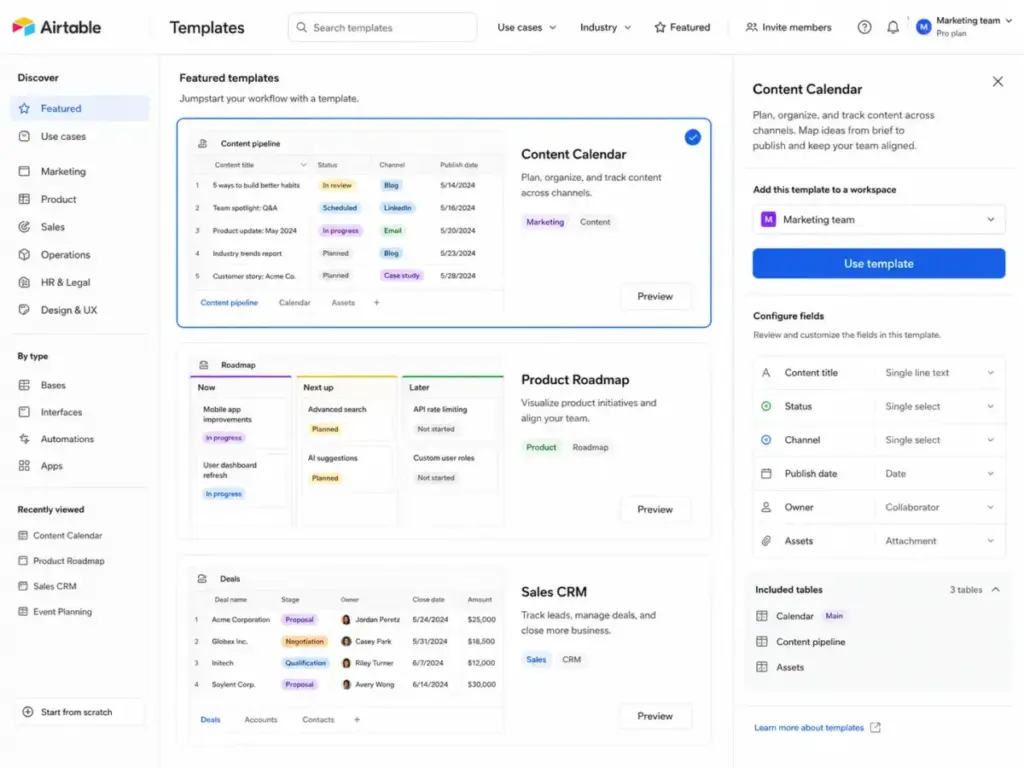Switch to Calendar tab in Content pipeline preview
The image size is (1024, 768).
(295, 302)
